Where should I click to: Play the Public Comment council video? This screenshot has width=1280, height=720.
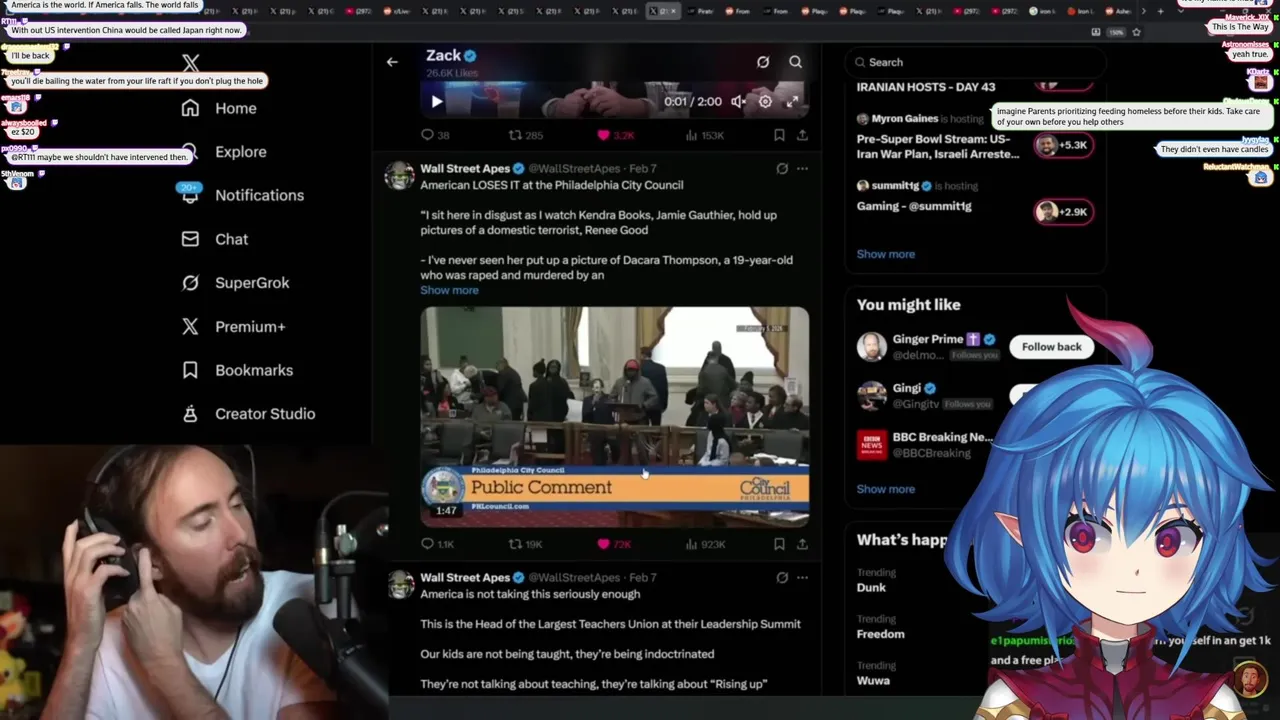tap(614, 415)
